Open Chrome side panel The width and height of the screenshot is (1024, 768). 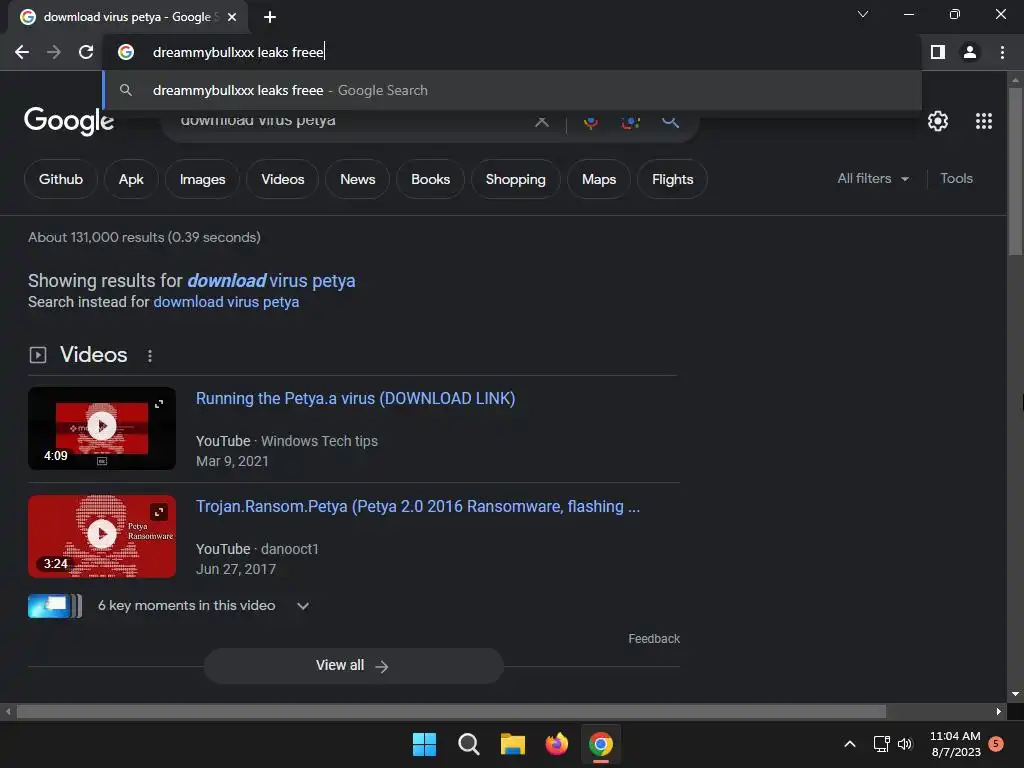click(x=938, y=52)
